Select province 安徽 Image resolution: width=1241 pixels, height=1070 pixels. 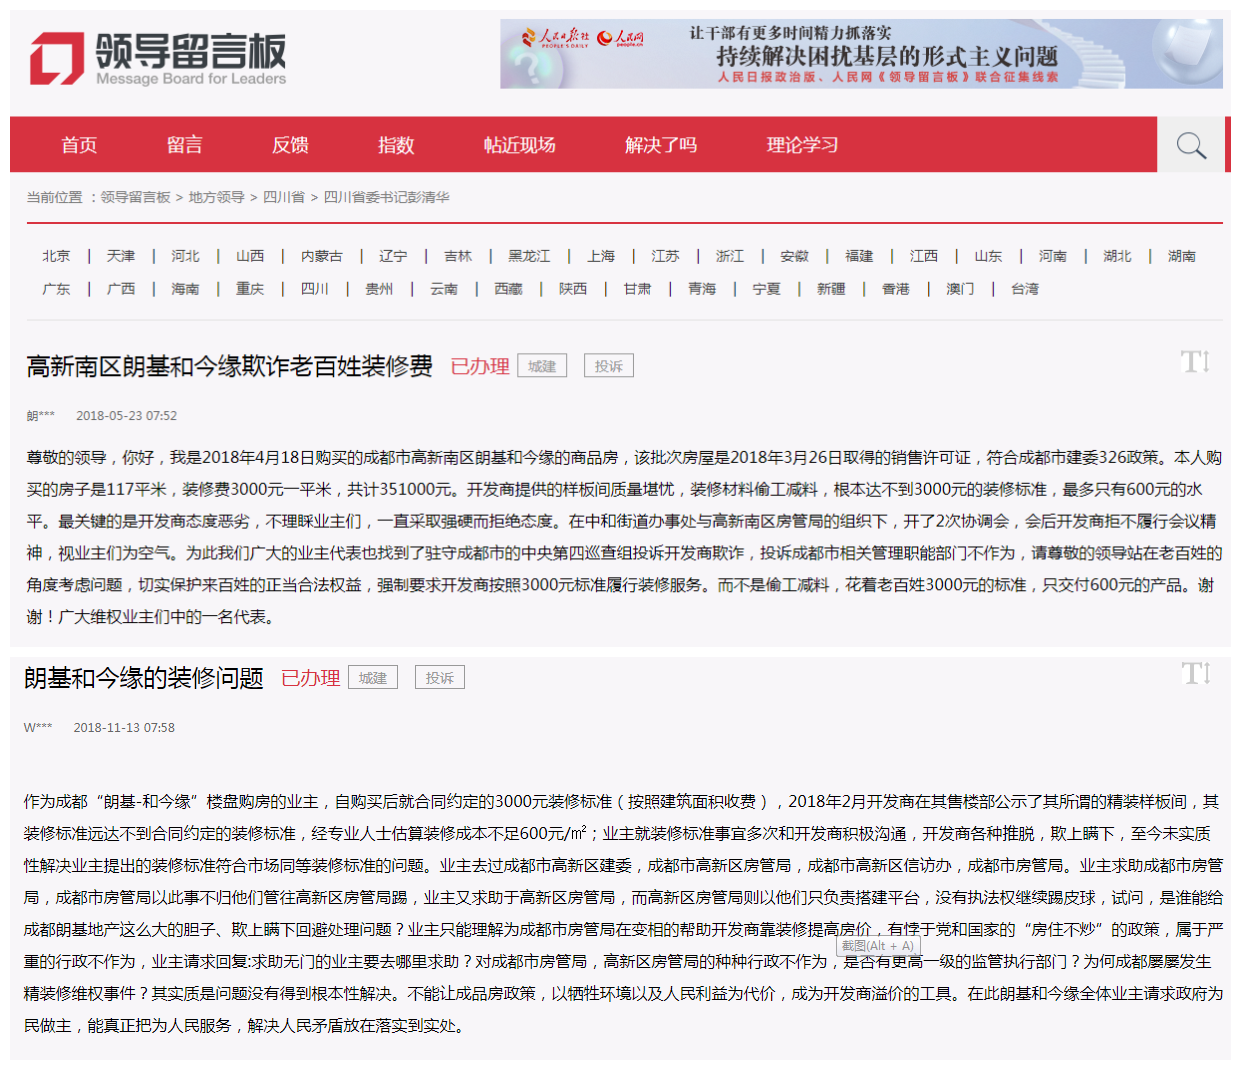coord(794,256)
